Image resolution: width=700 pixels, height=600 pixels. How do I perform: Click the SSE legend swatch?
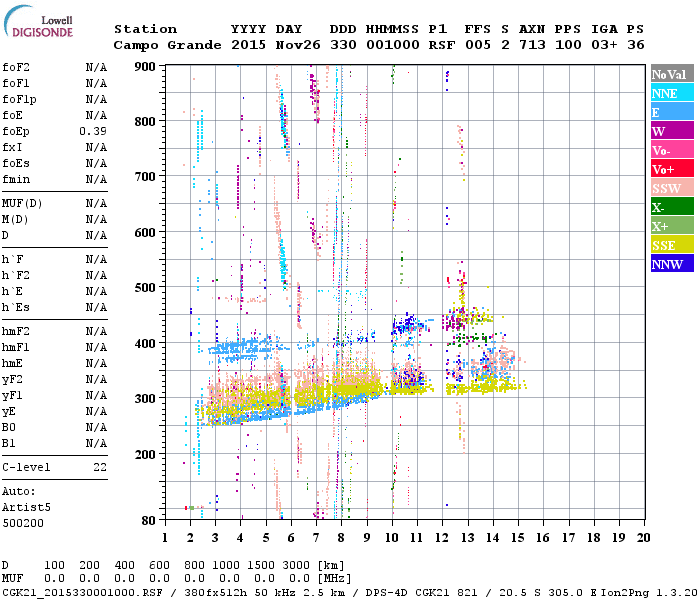(x=672, y=245)
